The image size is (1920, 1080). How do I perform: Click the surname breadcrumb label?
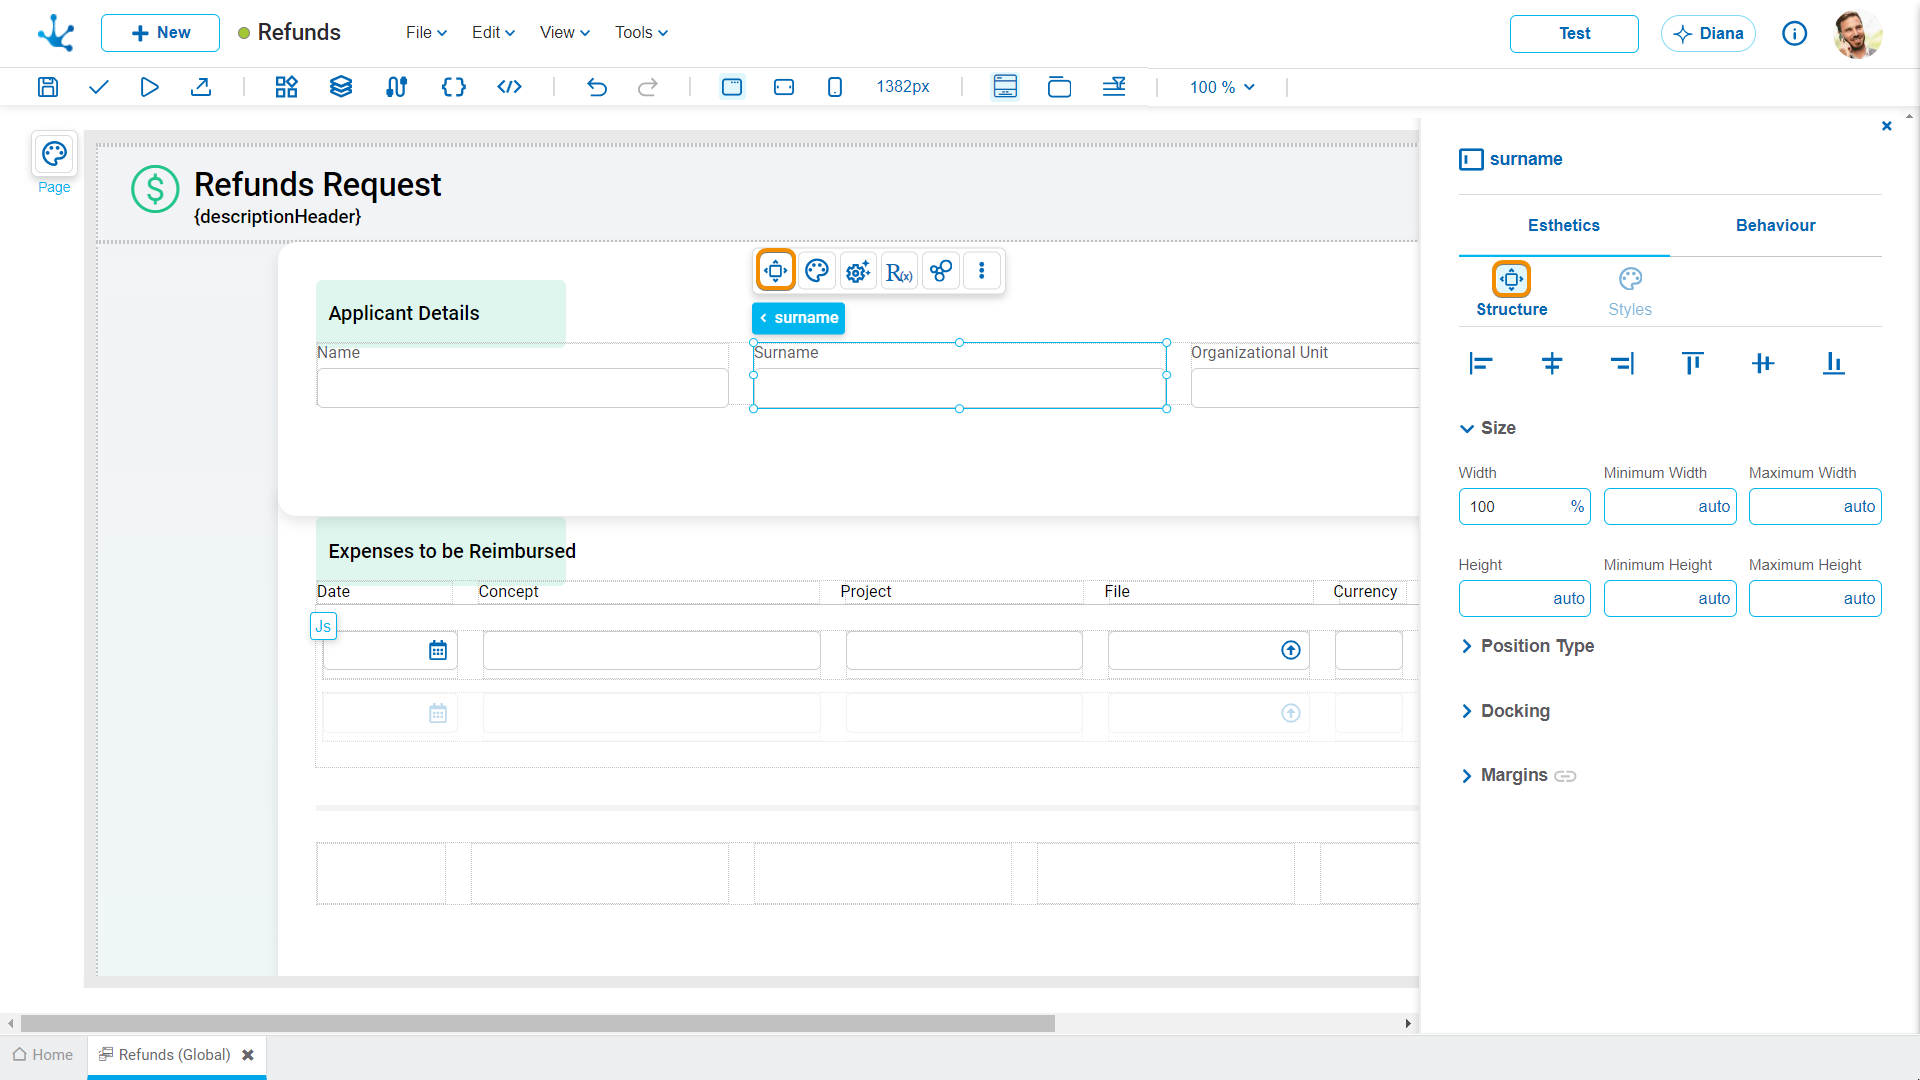pyautogui.click(x=798, y=318)
